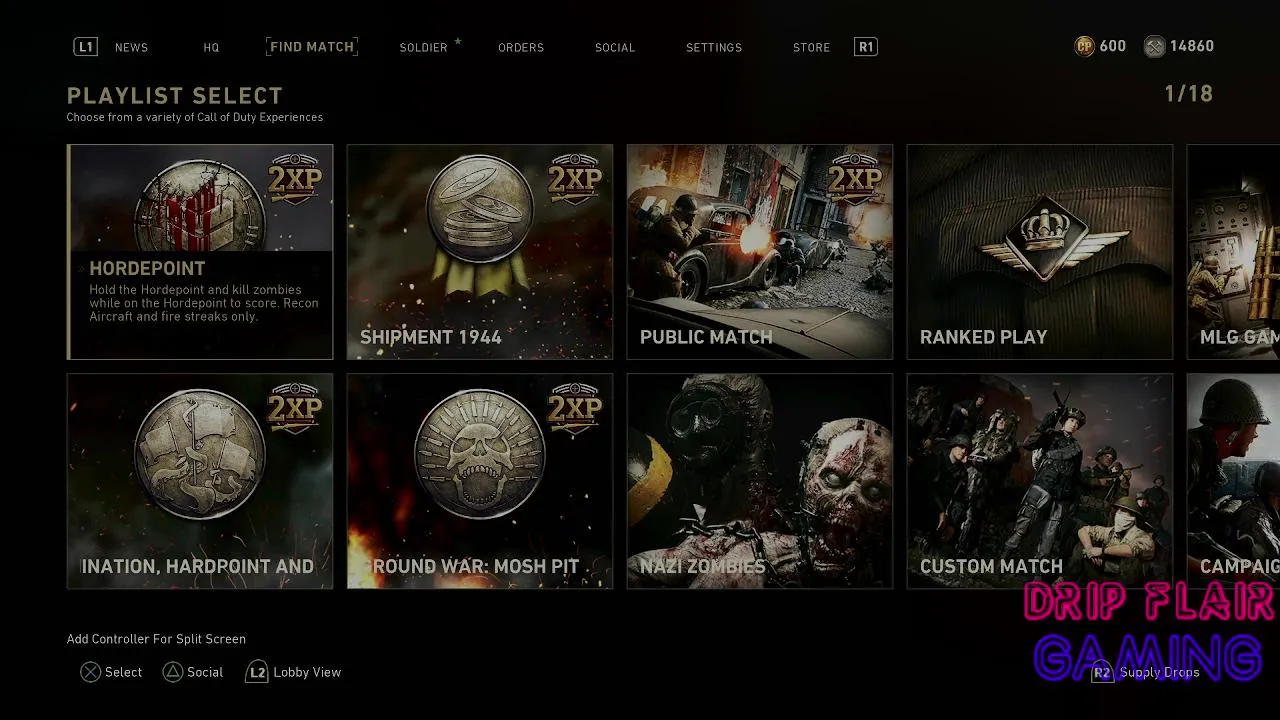
Task: Open the News tab
Action: coord(131,47)
